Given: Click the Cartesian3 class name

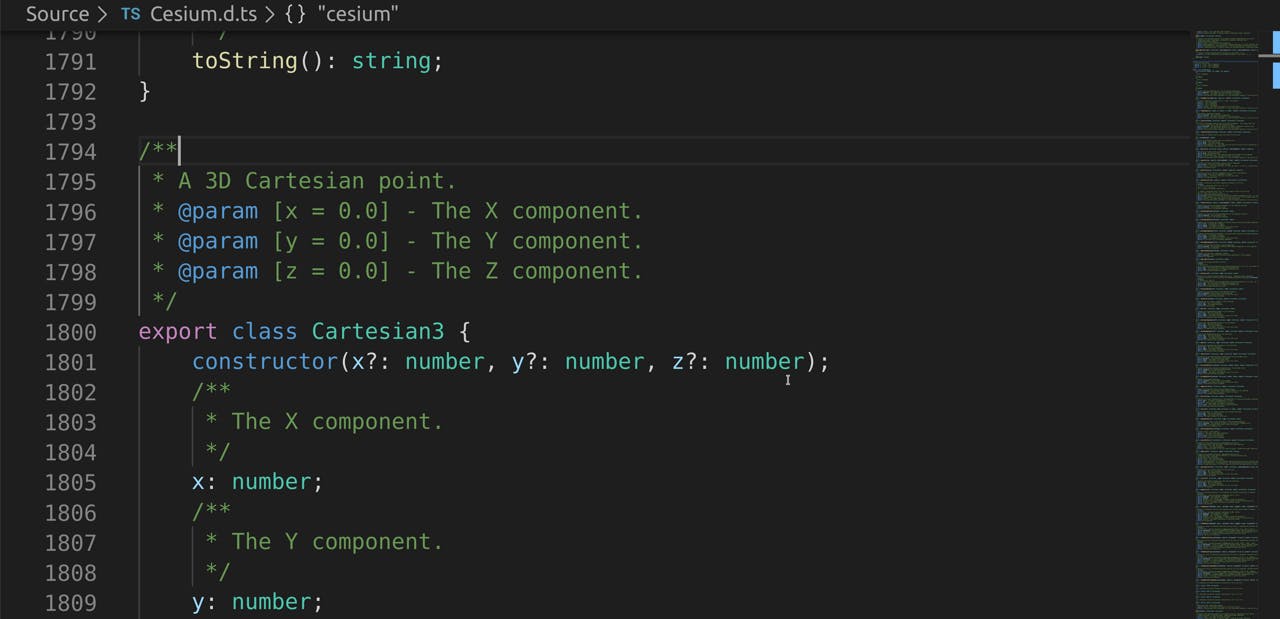Looking at the screenshot, I should 378,332.
